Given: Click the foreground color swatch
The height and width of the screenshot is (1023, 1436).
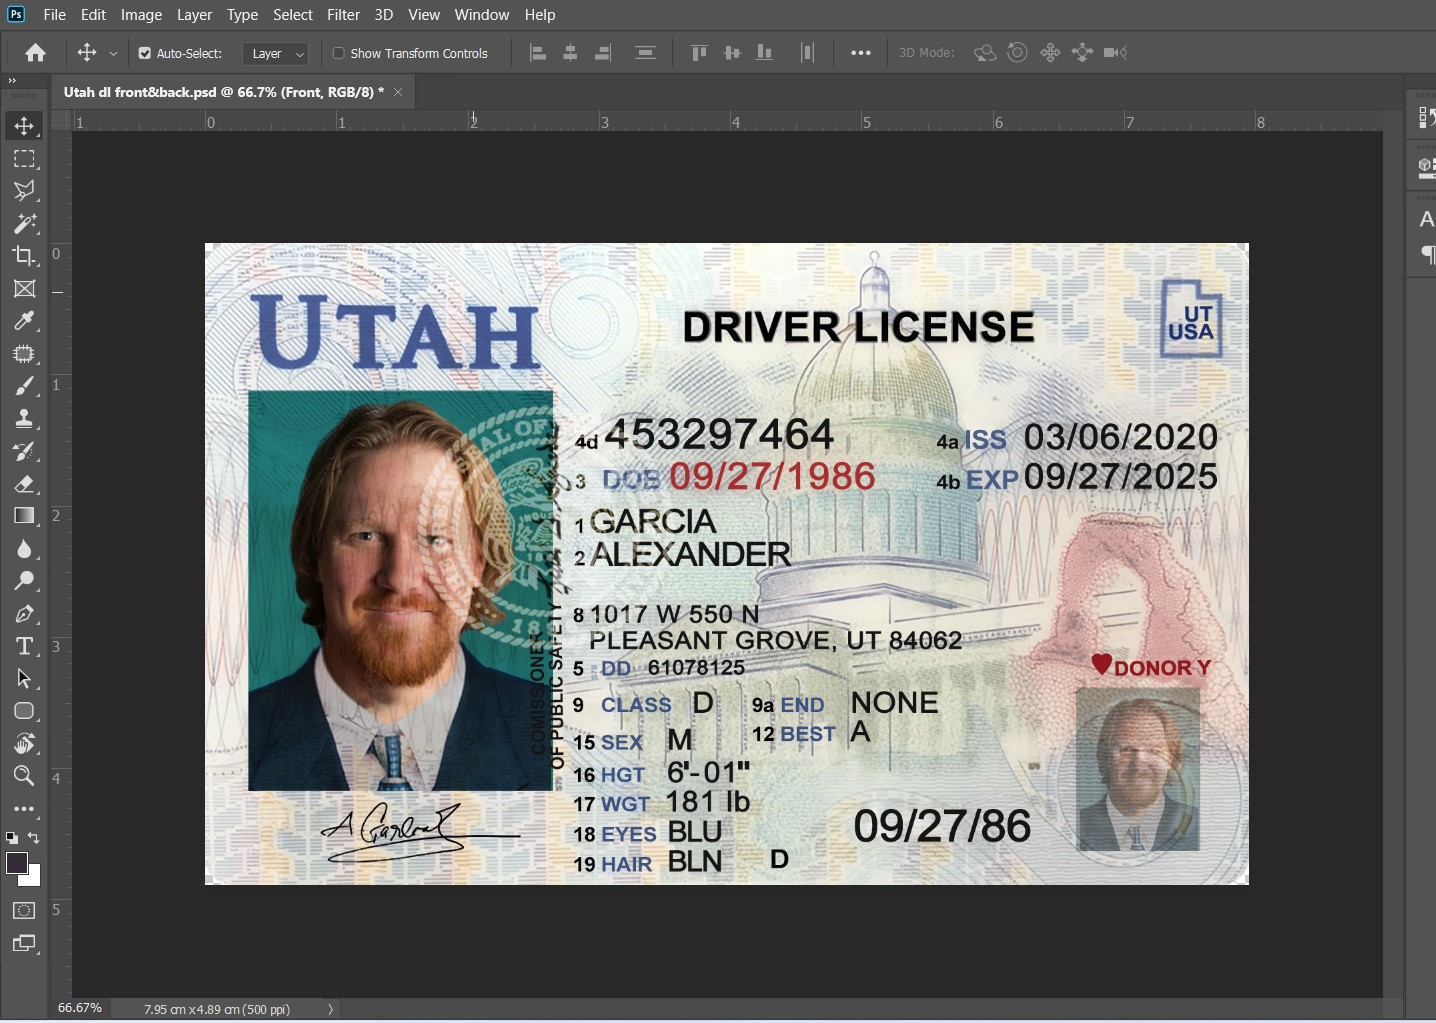Looking at the screenshot, I should pos(17,863).
